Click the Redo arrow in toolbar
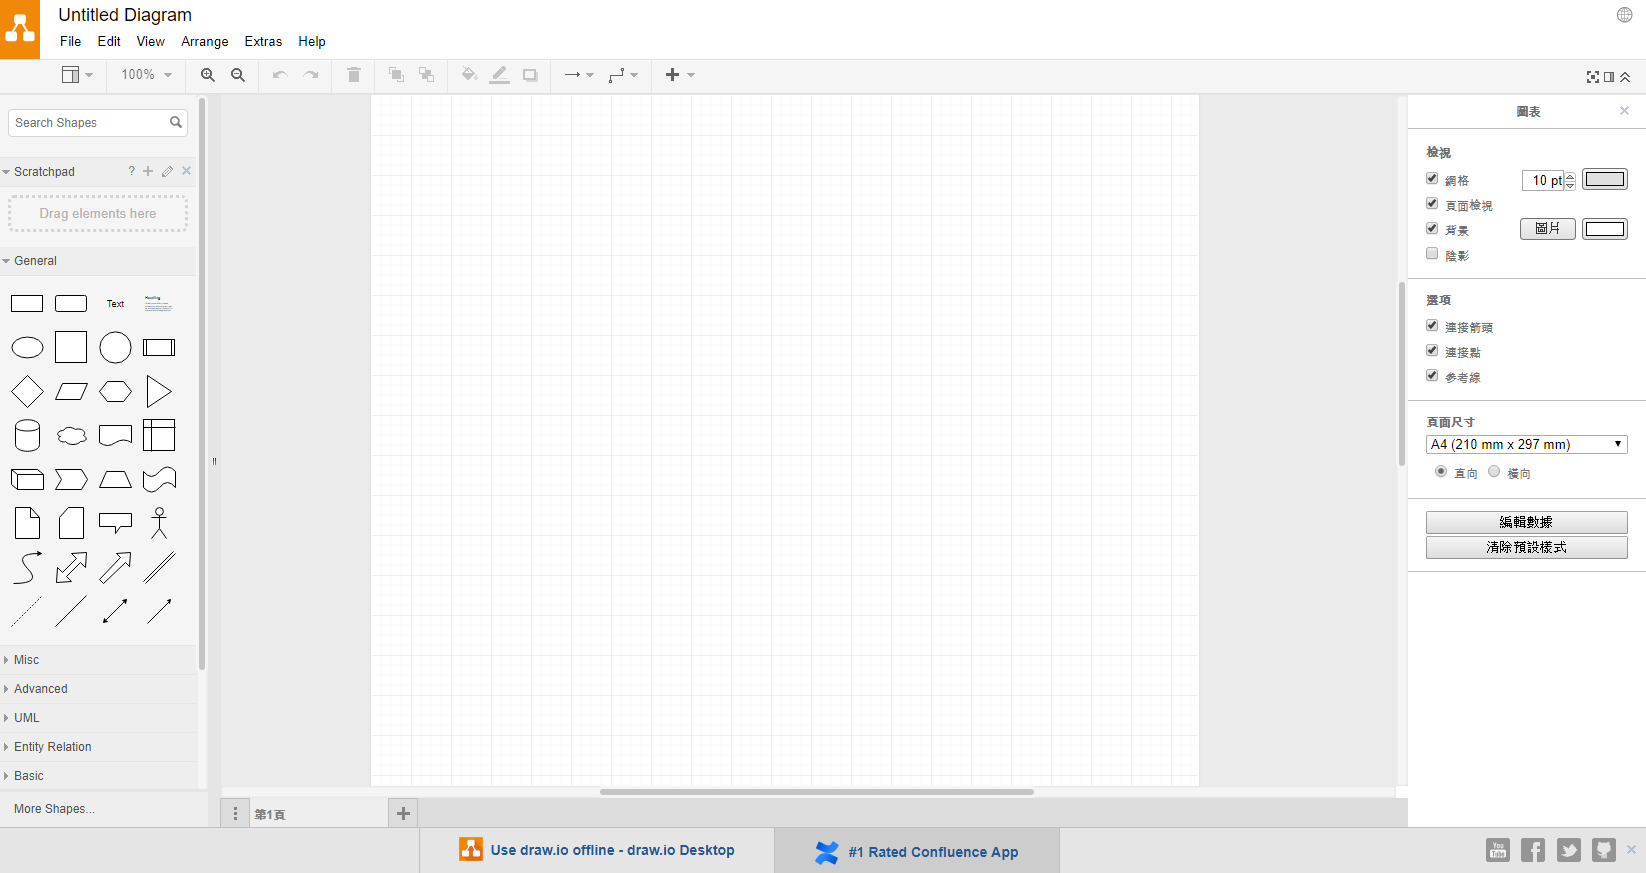 coord(311,75)
